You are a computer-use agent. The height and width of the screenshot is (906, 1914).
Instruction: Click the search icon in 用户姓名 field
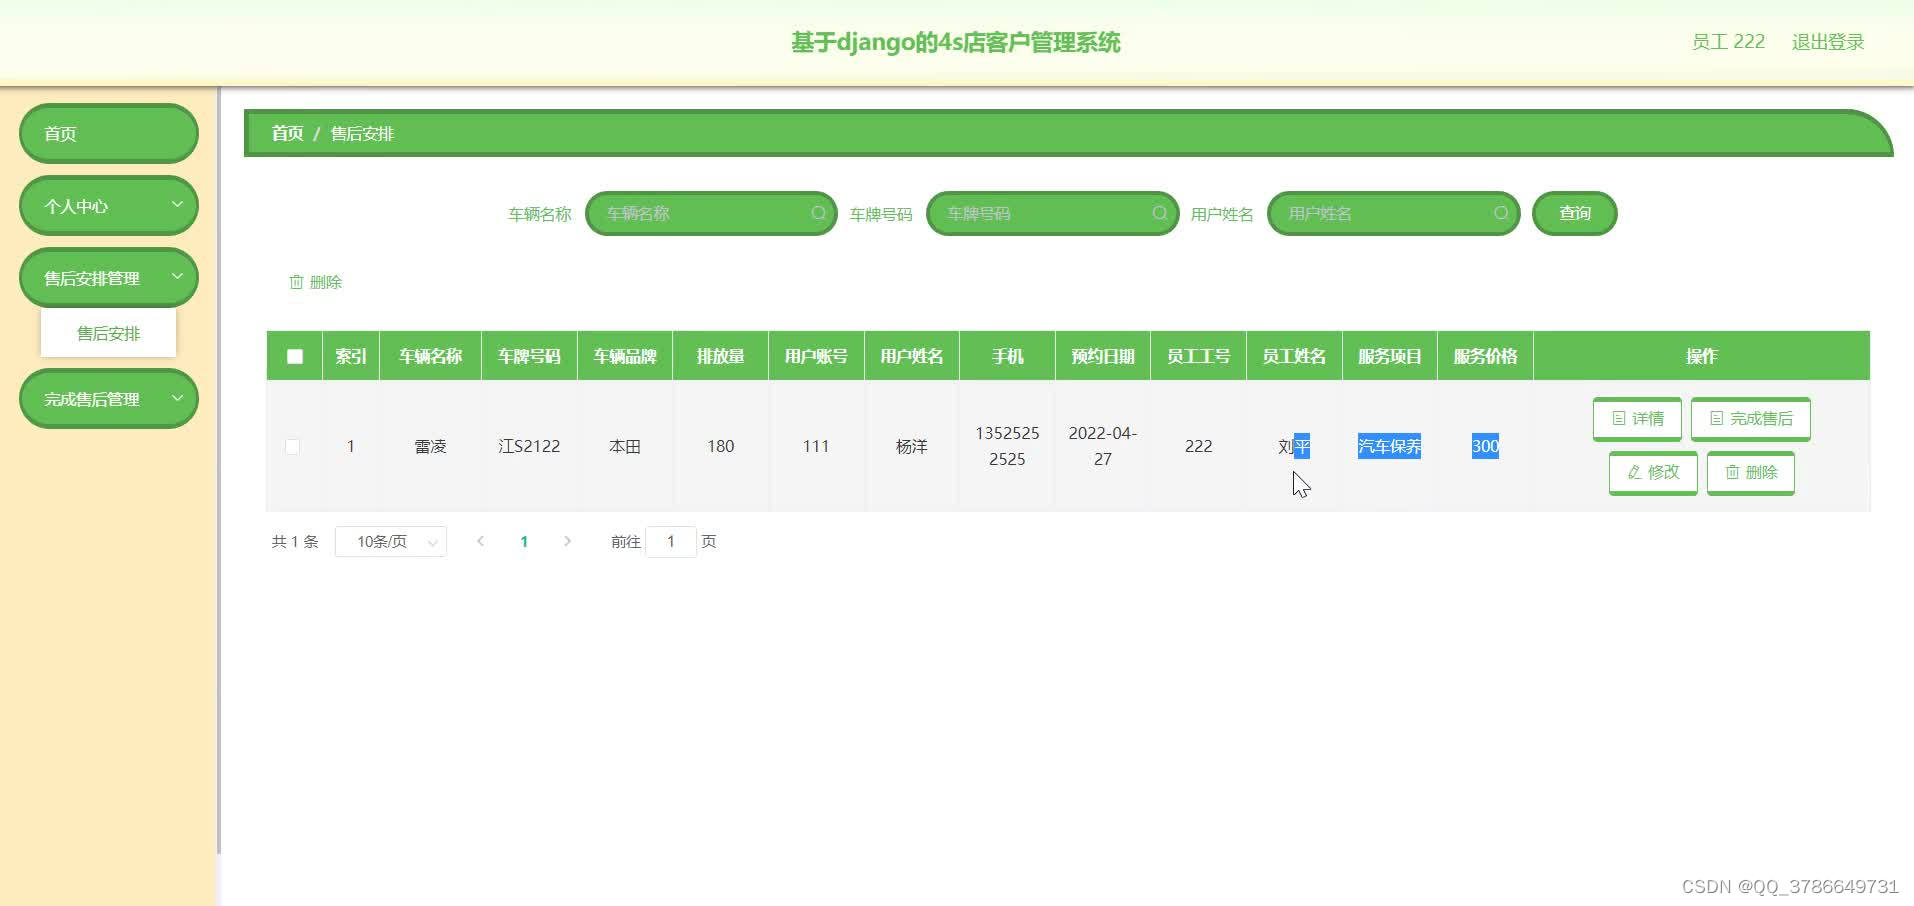click(1500, 213)
